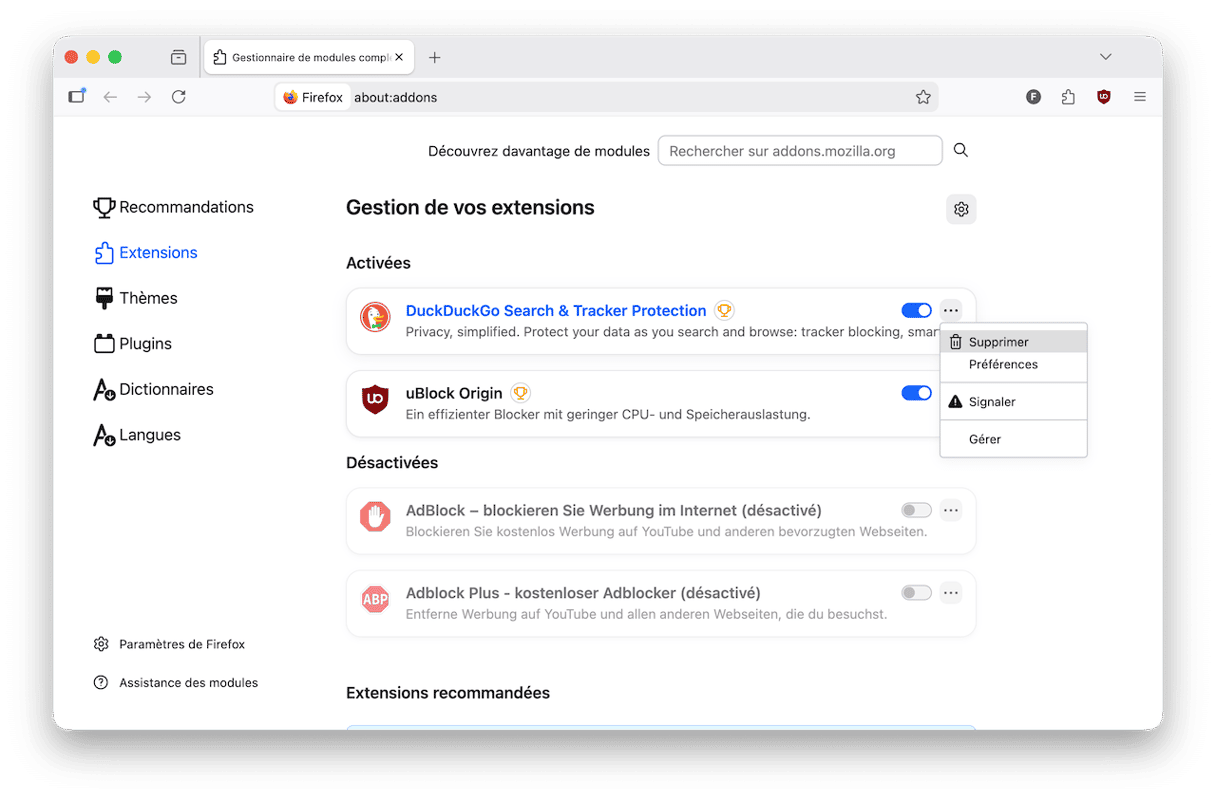Focus the addons.mozilla.org search field
The width and height of the screenshot is (1216, 800).
[800, 151]
